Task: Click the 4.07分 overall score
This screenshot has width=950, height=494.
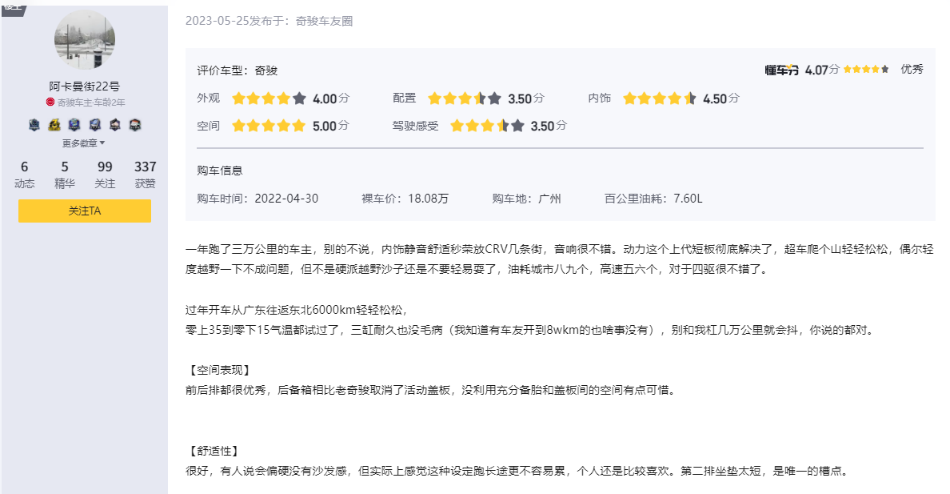Action: coord(822,70)
